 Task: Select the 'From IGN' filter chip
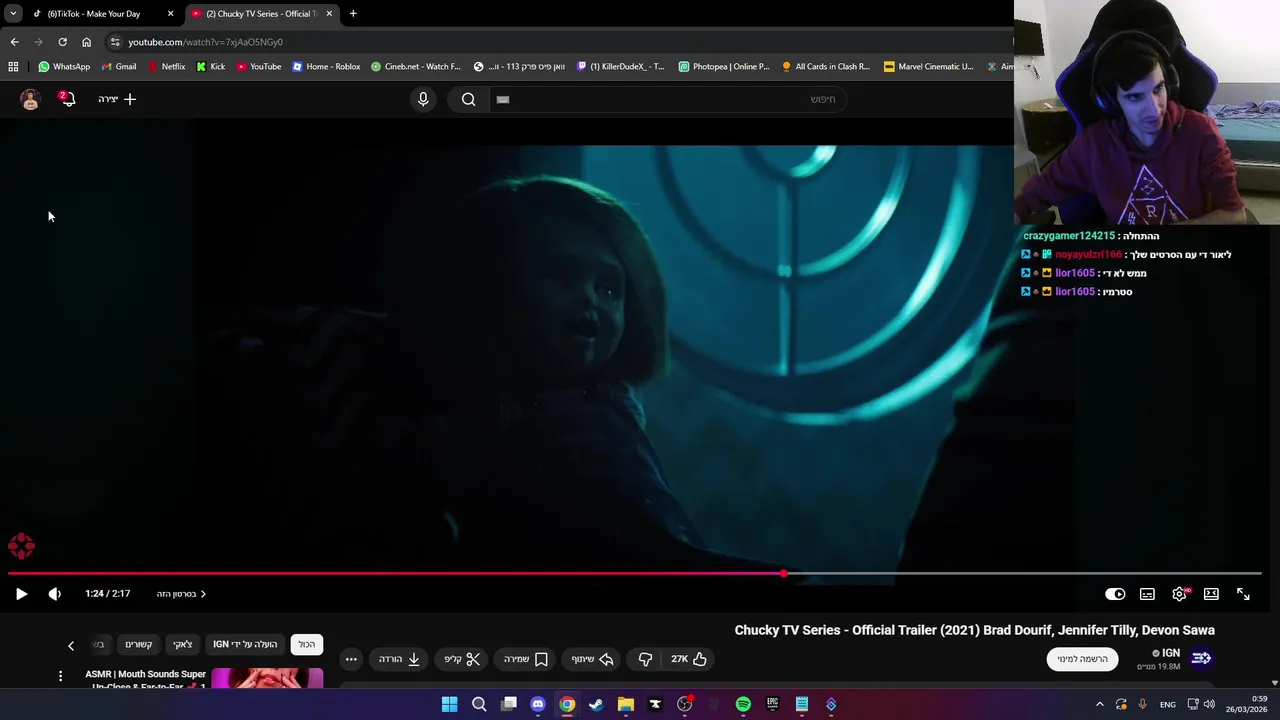coord(245,644)
